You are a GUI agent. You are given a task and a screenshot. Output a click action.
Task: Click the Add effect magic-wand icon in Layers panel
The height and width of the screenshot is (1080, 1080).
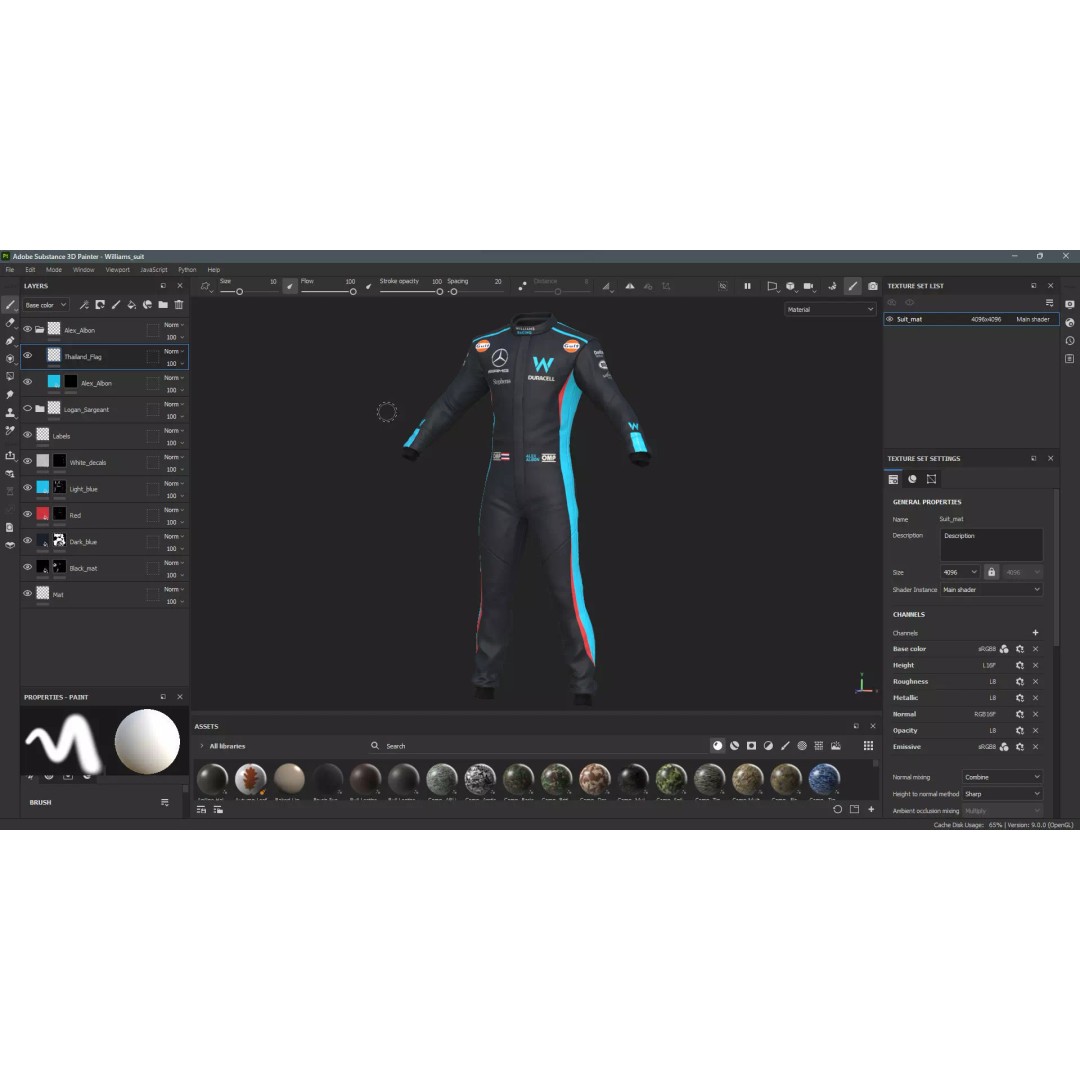pyautogui.click(x=84, y=305)
